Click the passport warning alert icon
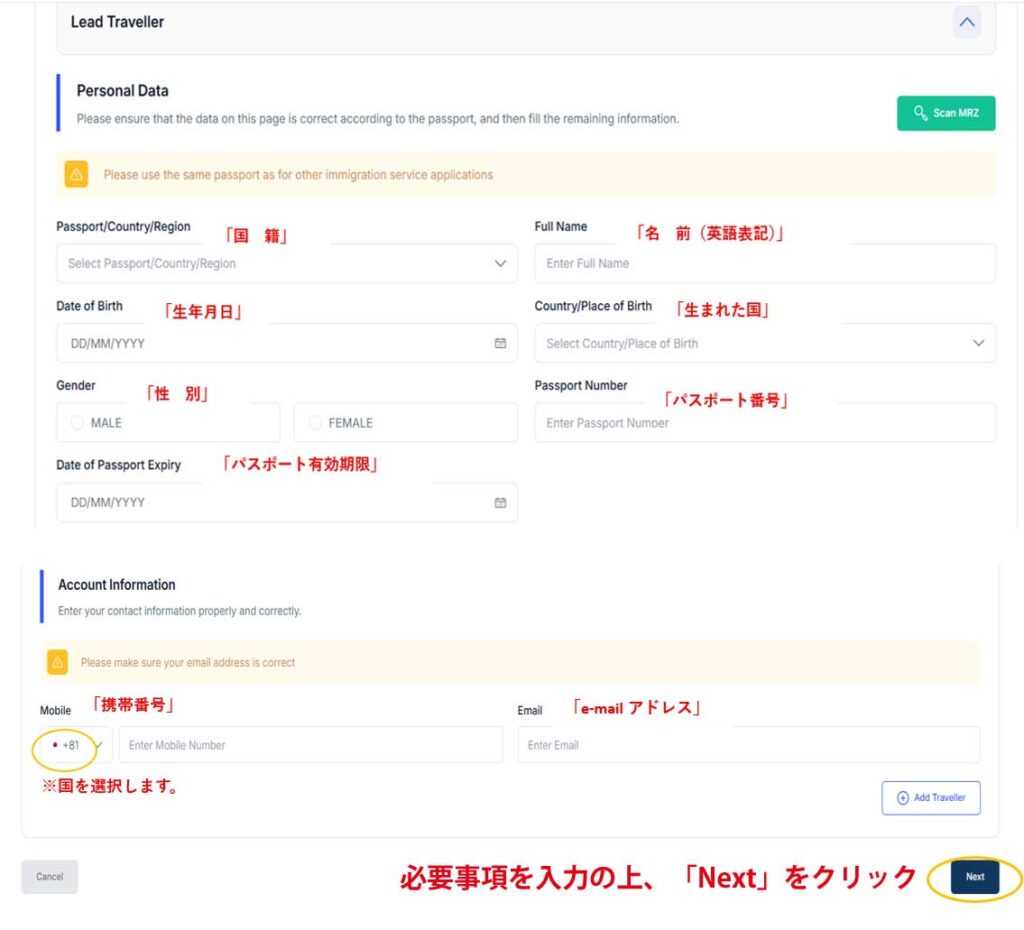This screenshot has height=930, width=1024. click(x=77, y=175)
